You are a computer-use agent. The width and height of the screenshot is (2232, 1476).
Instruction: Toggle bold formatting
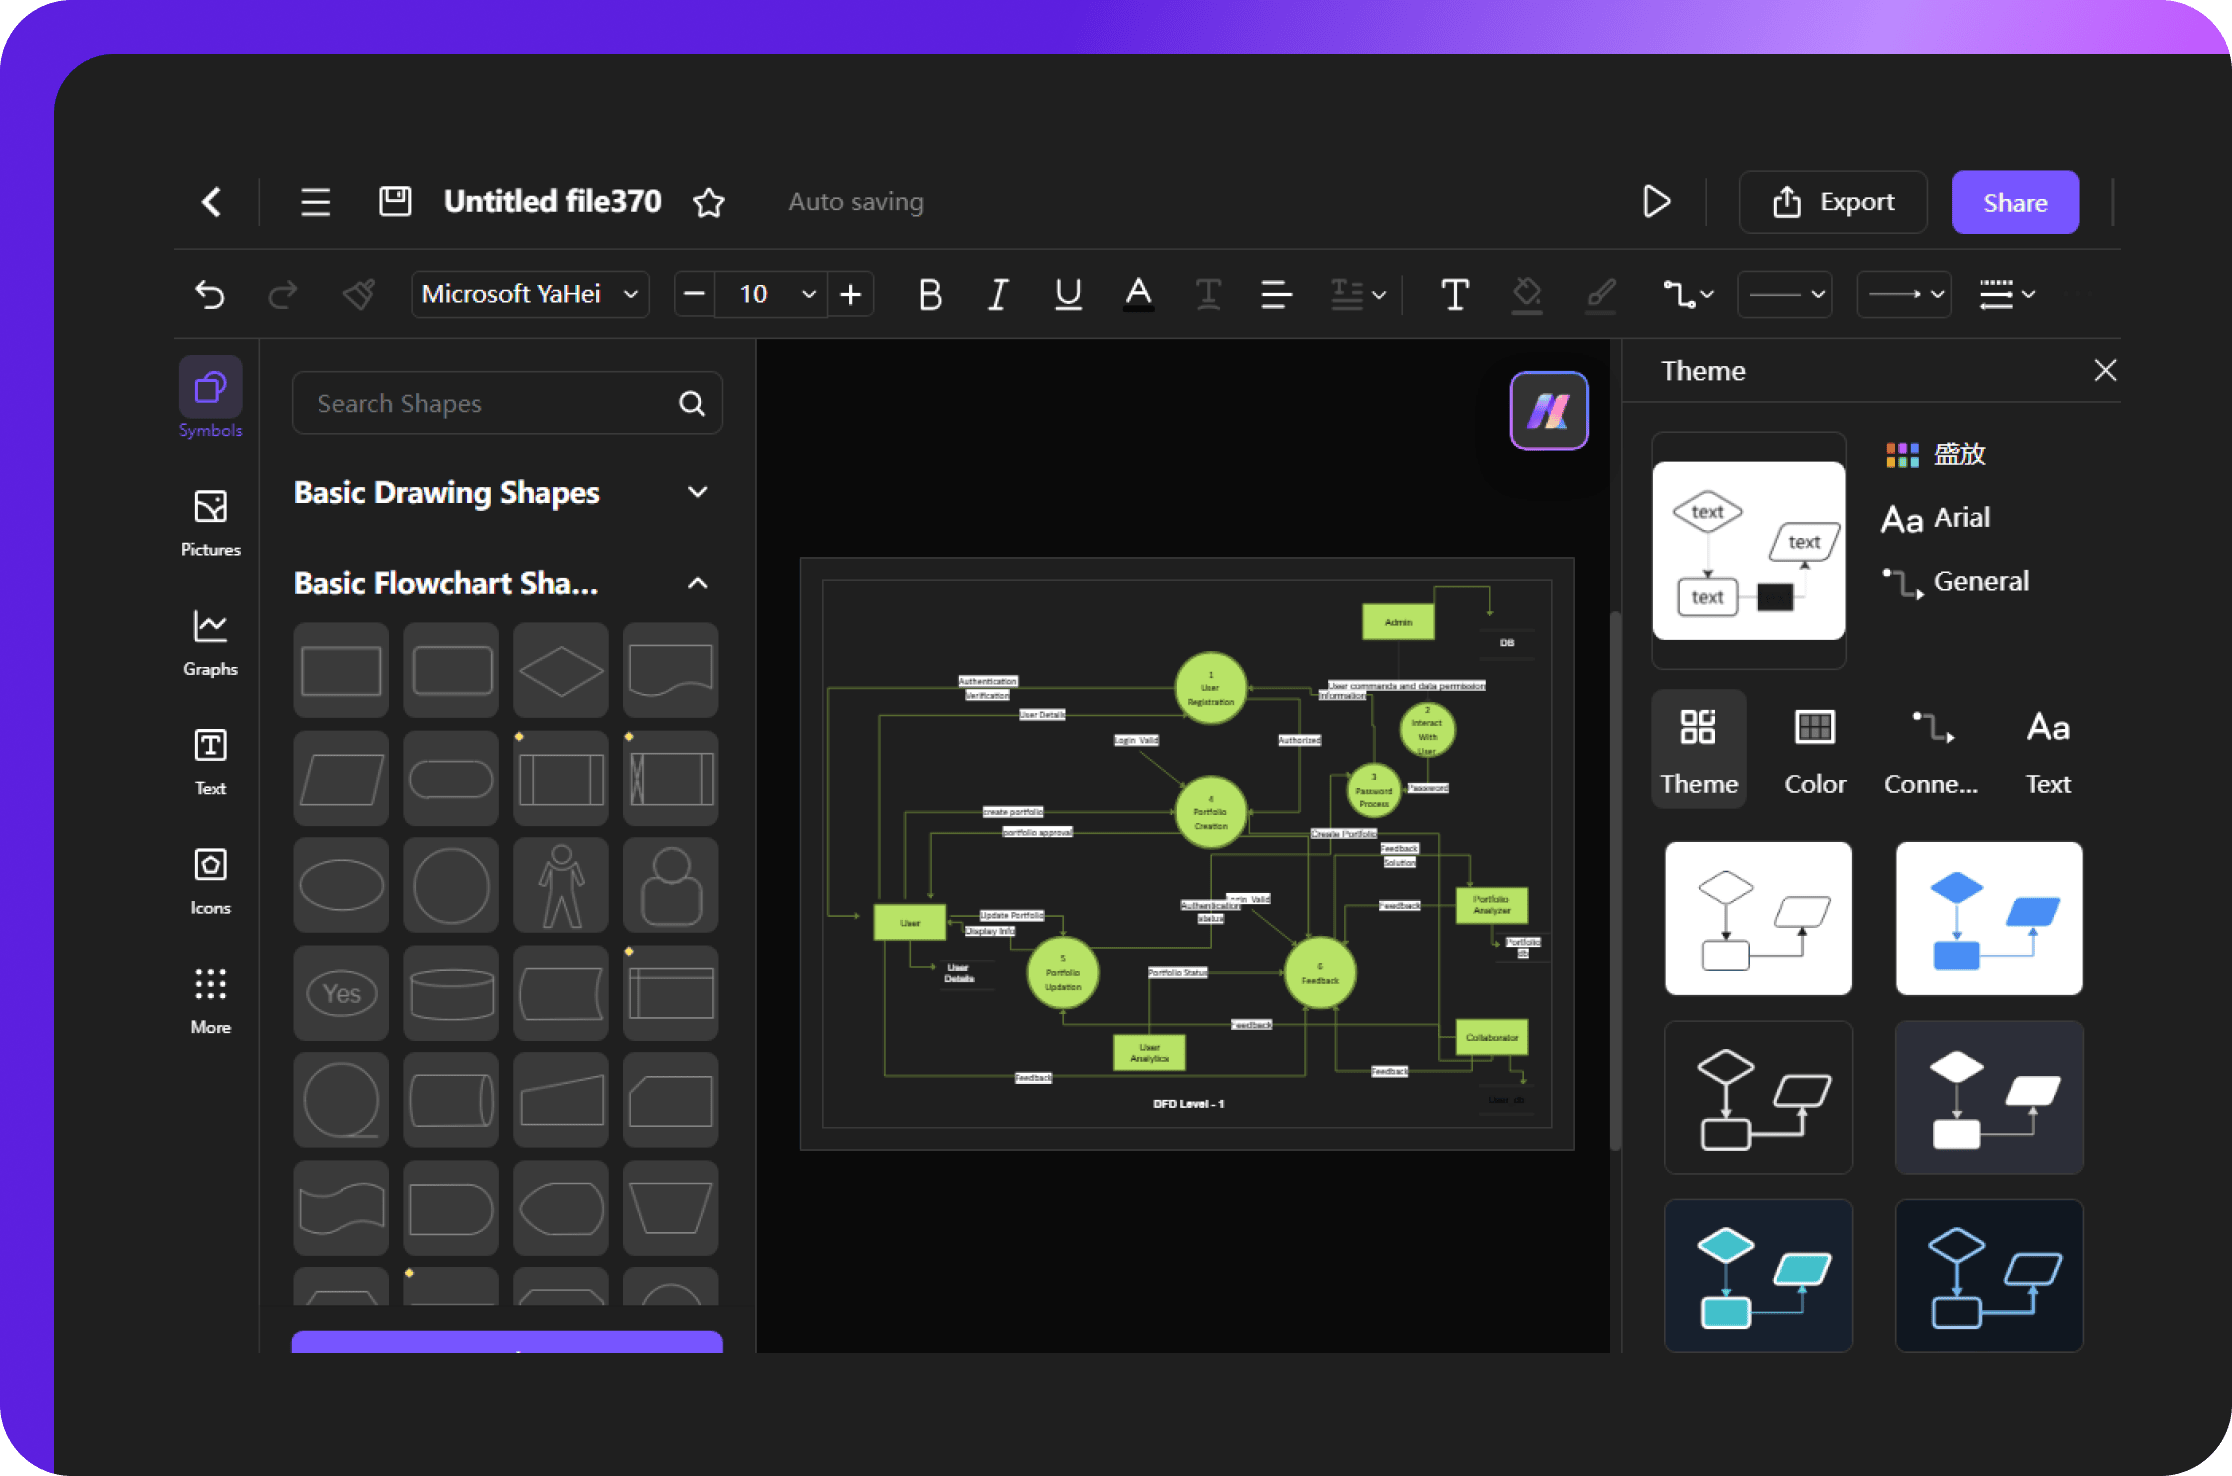[x=929, y=294]
